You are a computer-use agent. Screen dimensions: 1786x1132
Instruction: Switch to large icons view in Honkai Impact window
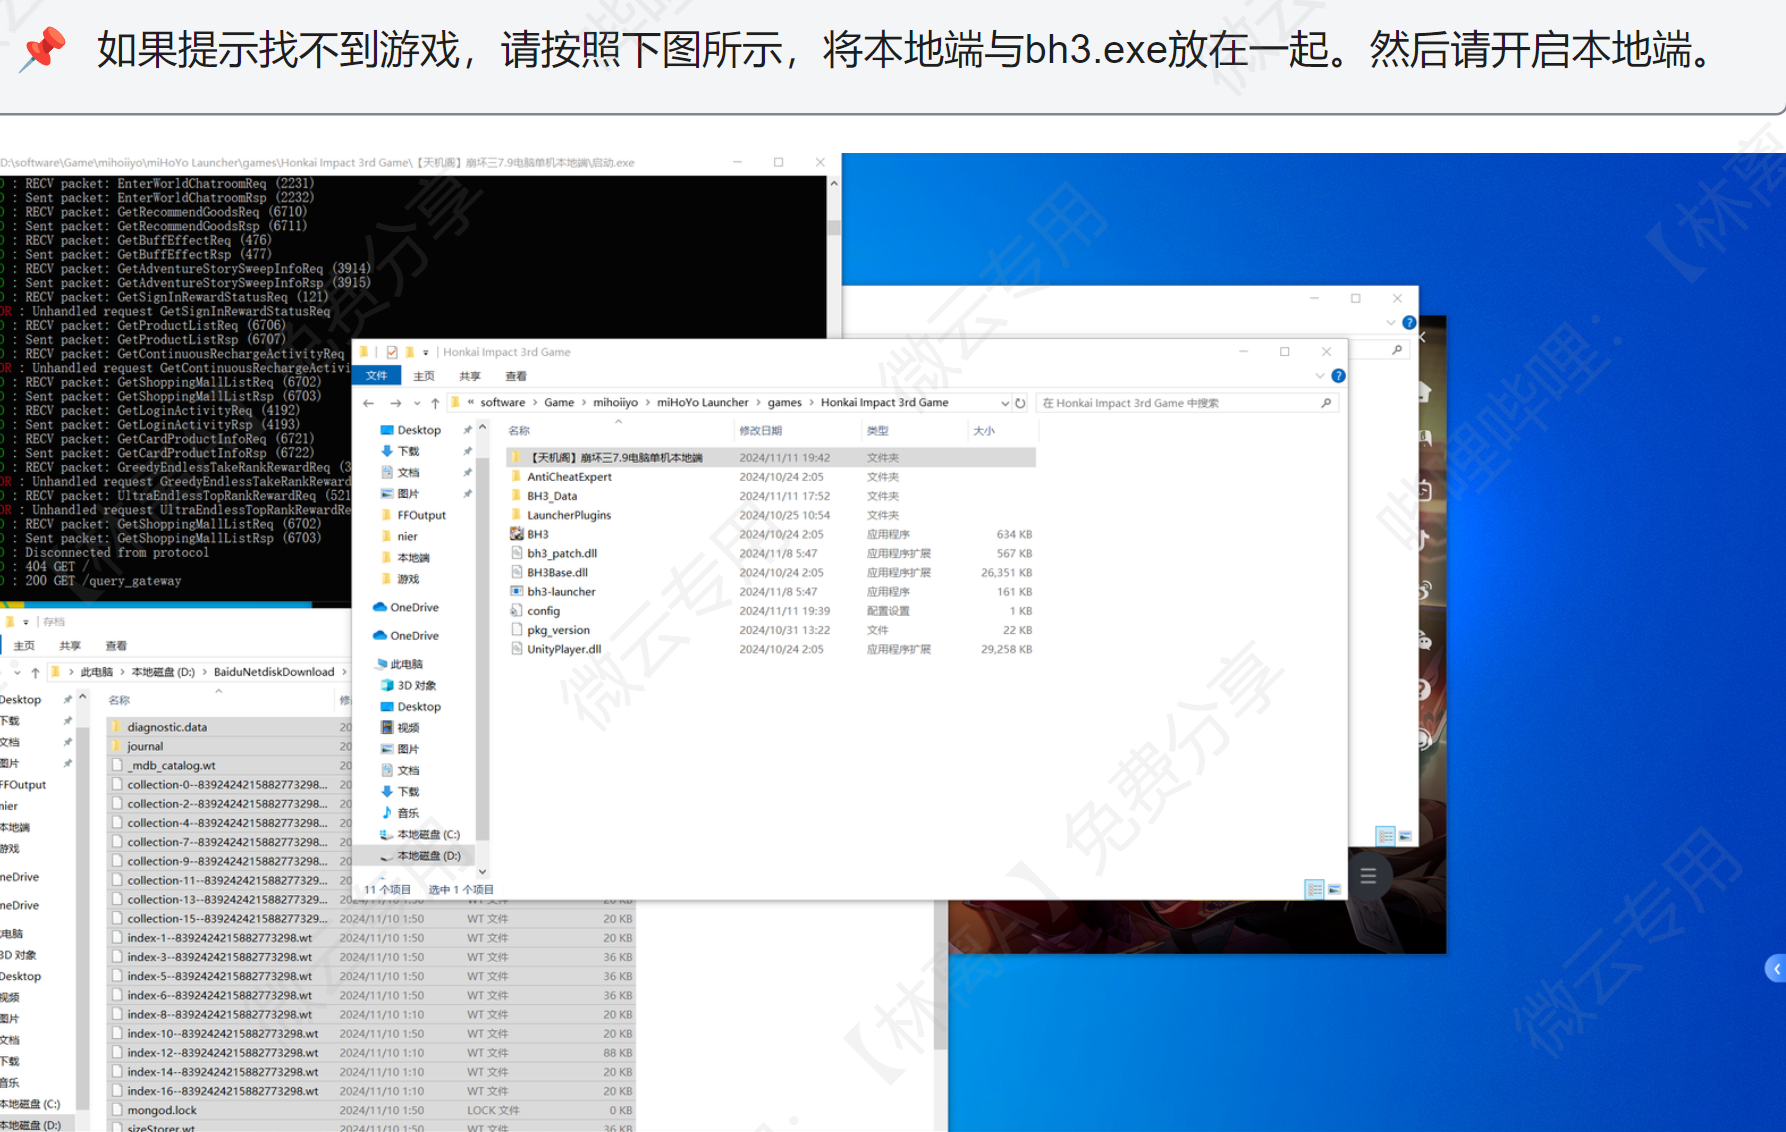(1334, 889)
